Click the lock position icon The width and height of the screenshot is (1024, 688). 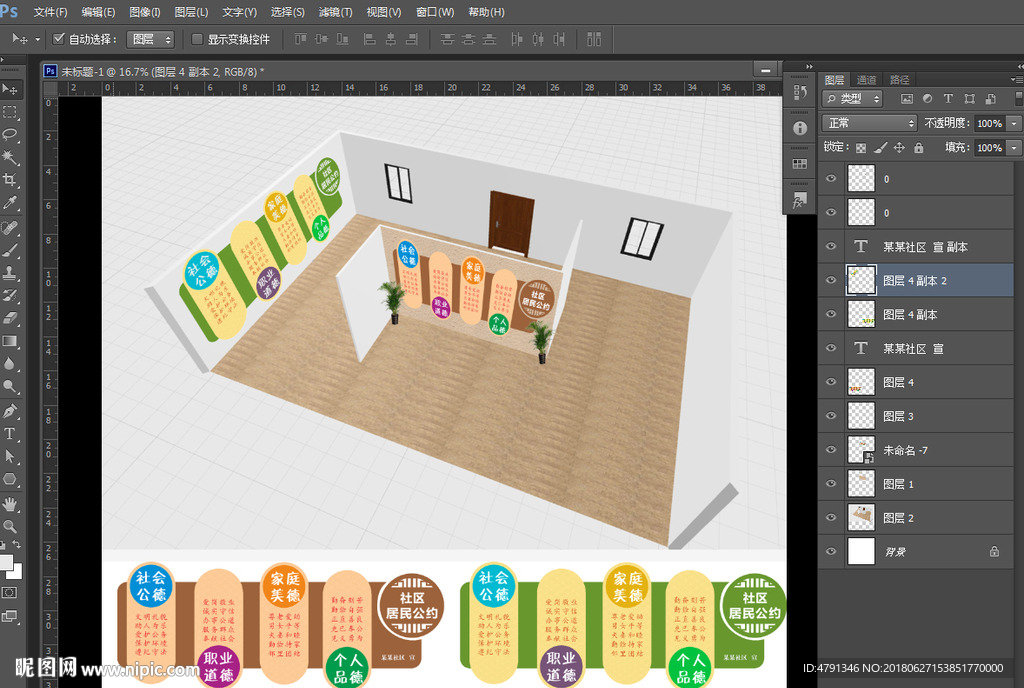pyautogui.click(x=899, y=148)
